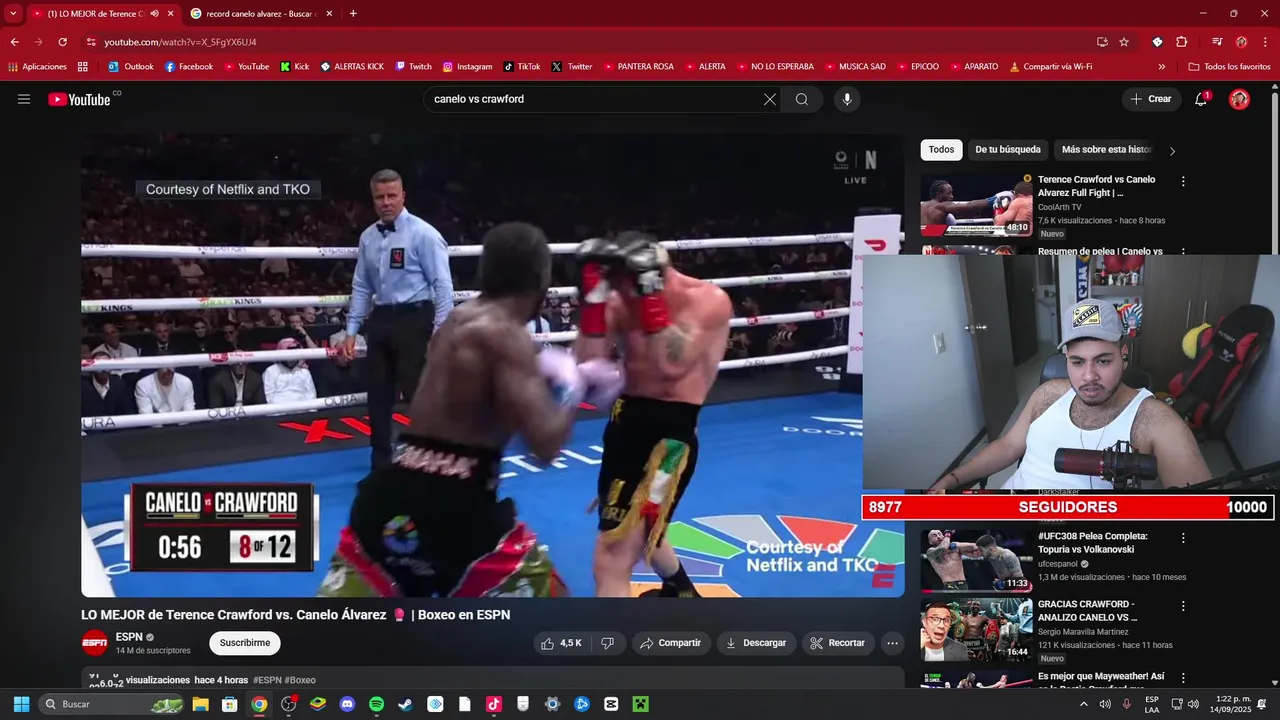
Task: Mute the tab via speaker icon
Action: point(154,13)
